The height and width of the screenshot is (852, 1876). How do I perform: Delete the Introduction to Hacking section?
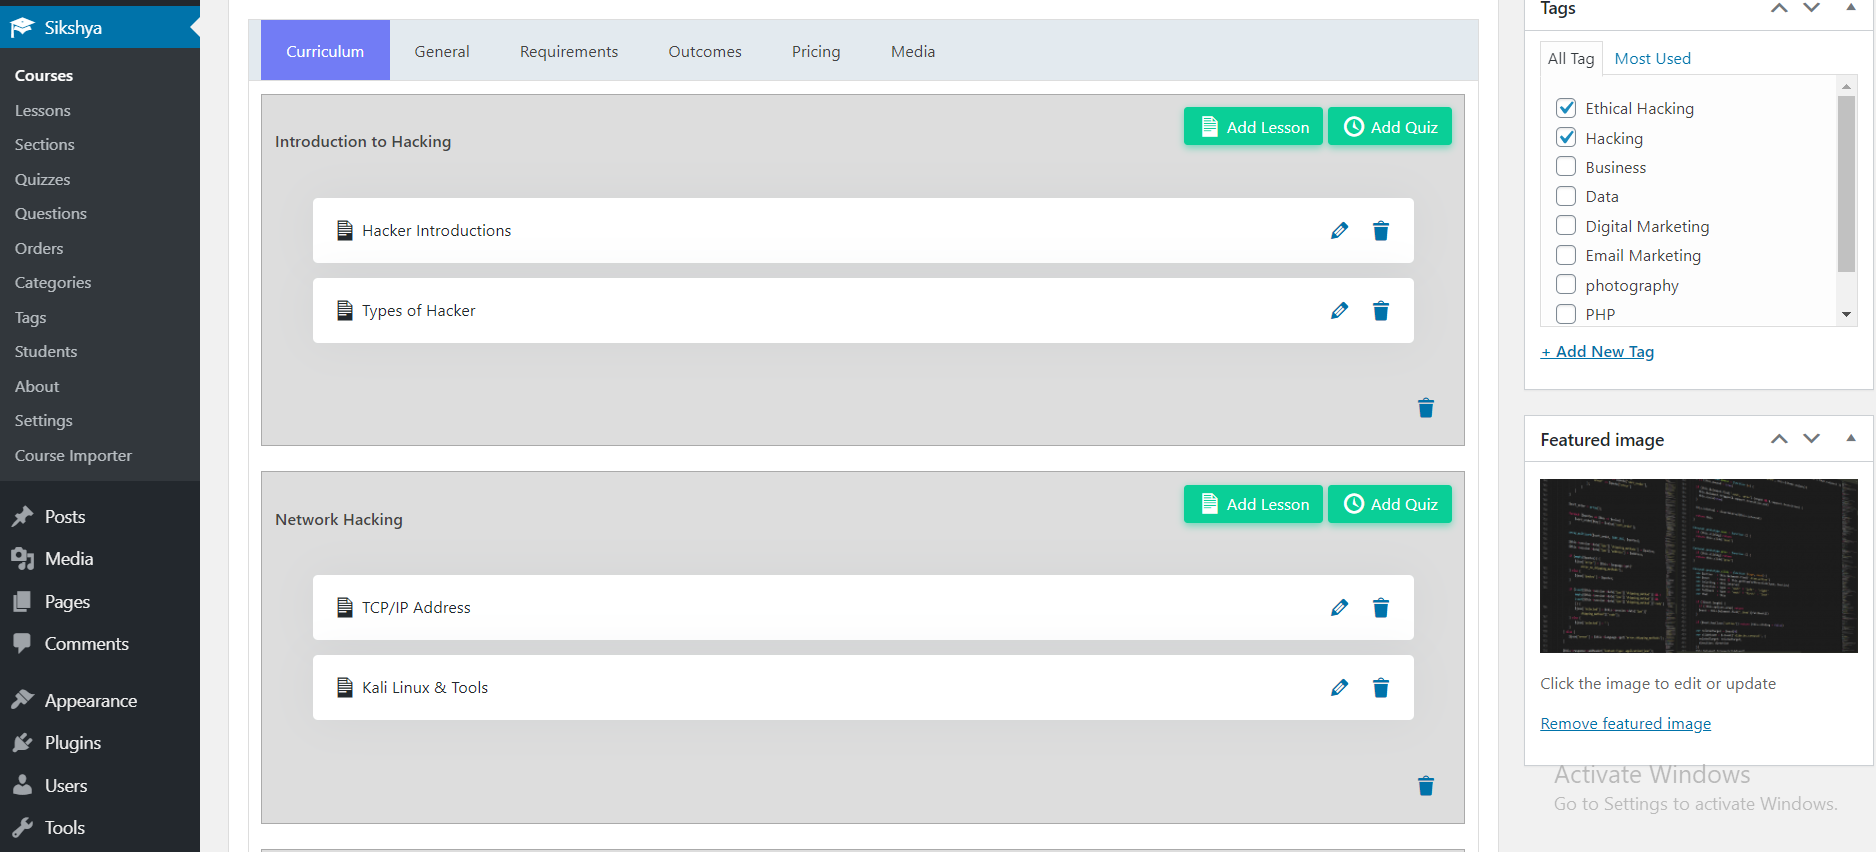[1426, 408]
